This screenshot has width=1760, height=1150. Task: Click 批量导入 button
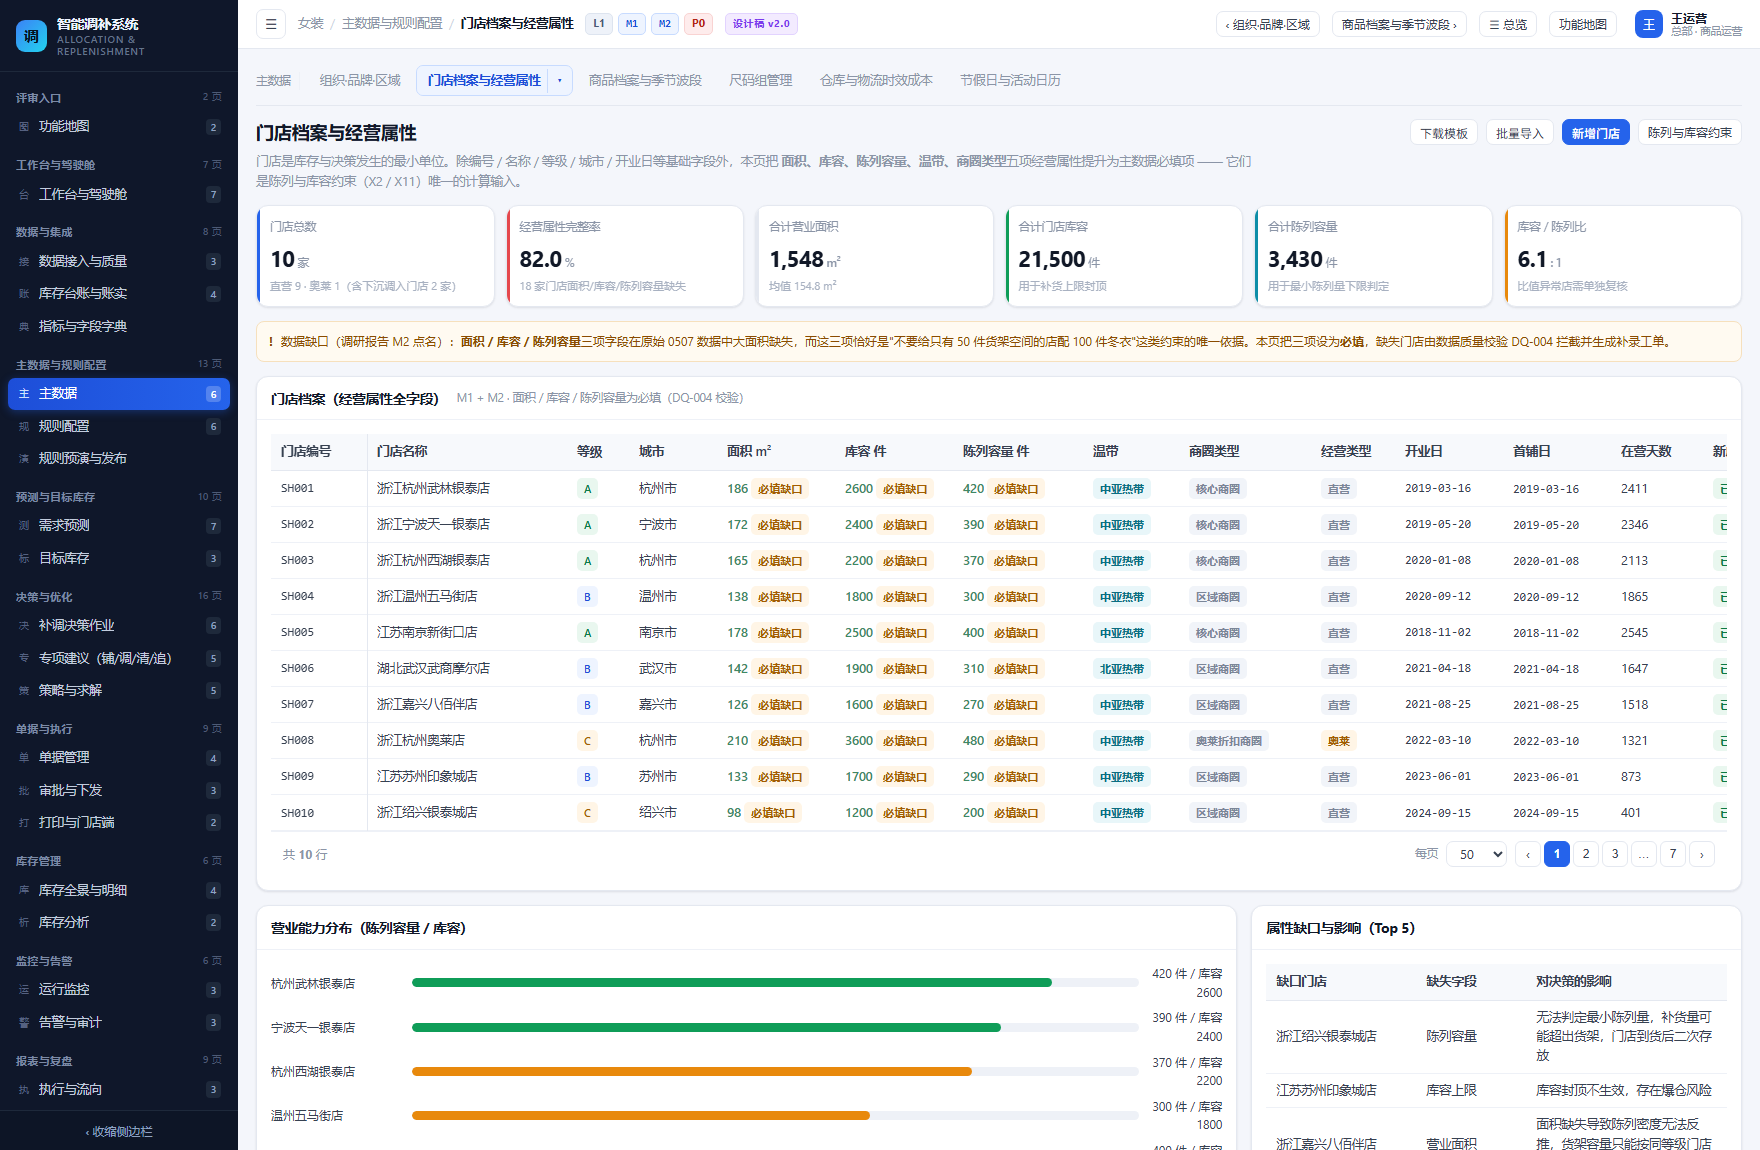(1519, 133)
